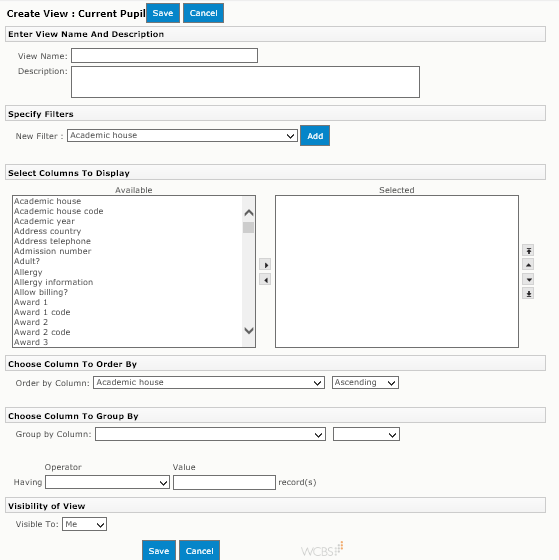Move selected column to bottom icon
The width and height of the screenshot is (559, 560).
pos(528,293)
